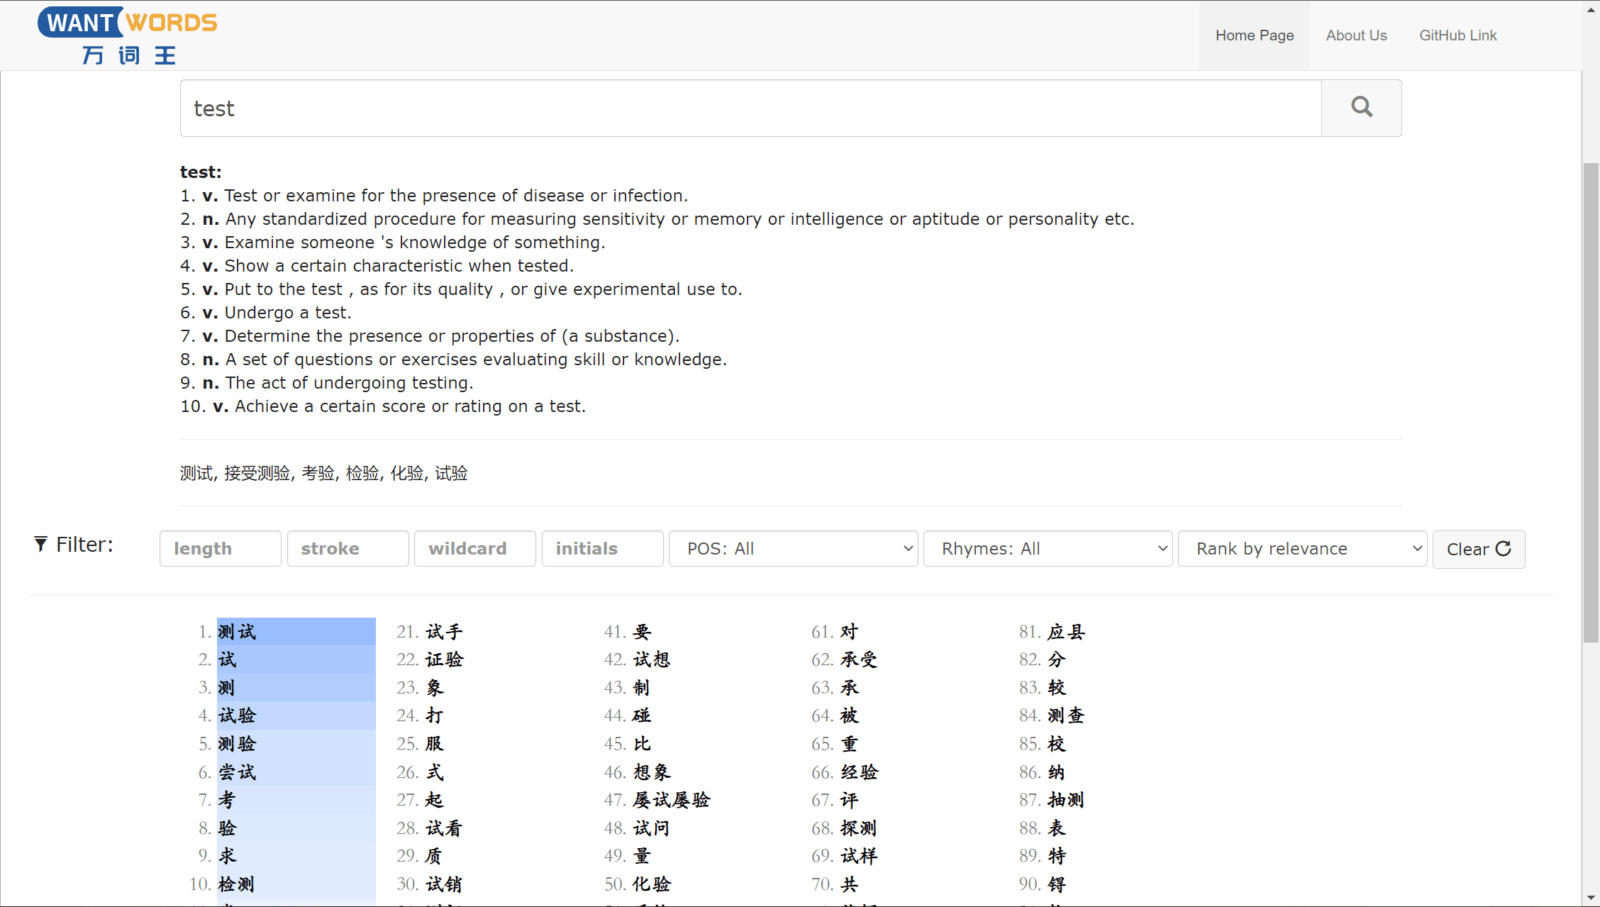Select result 42 试想

click(x=651, y=660)
